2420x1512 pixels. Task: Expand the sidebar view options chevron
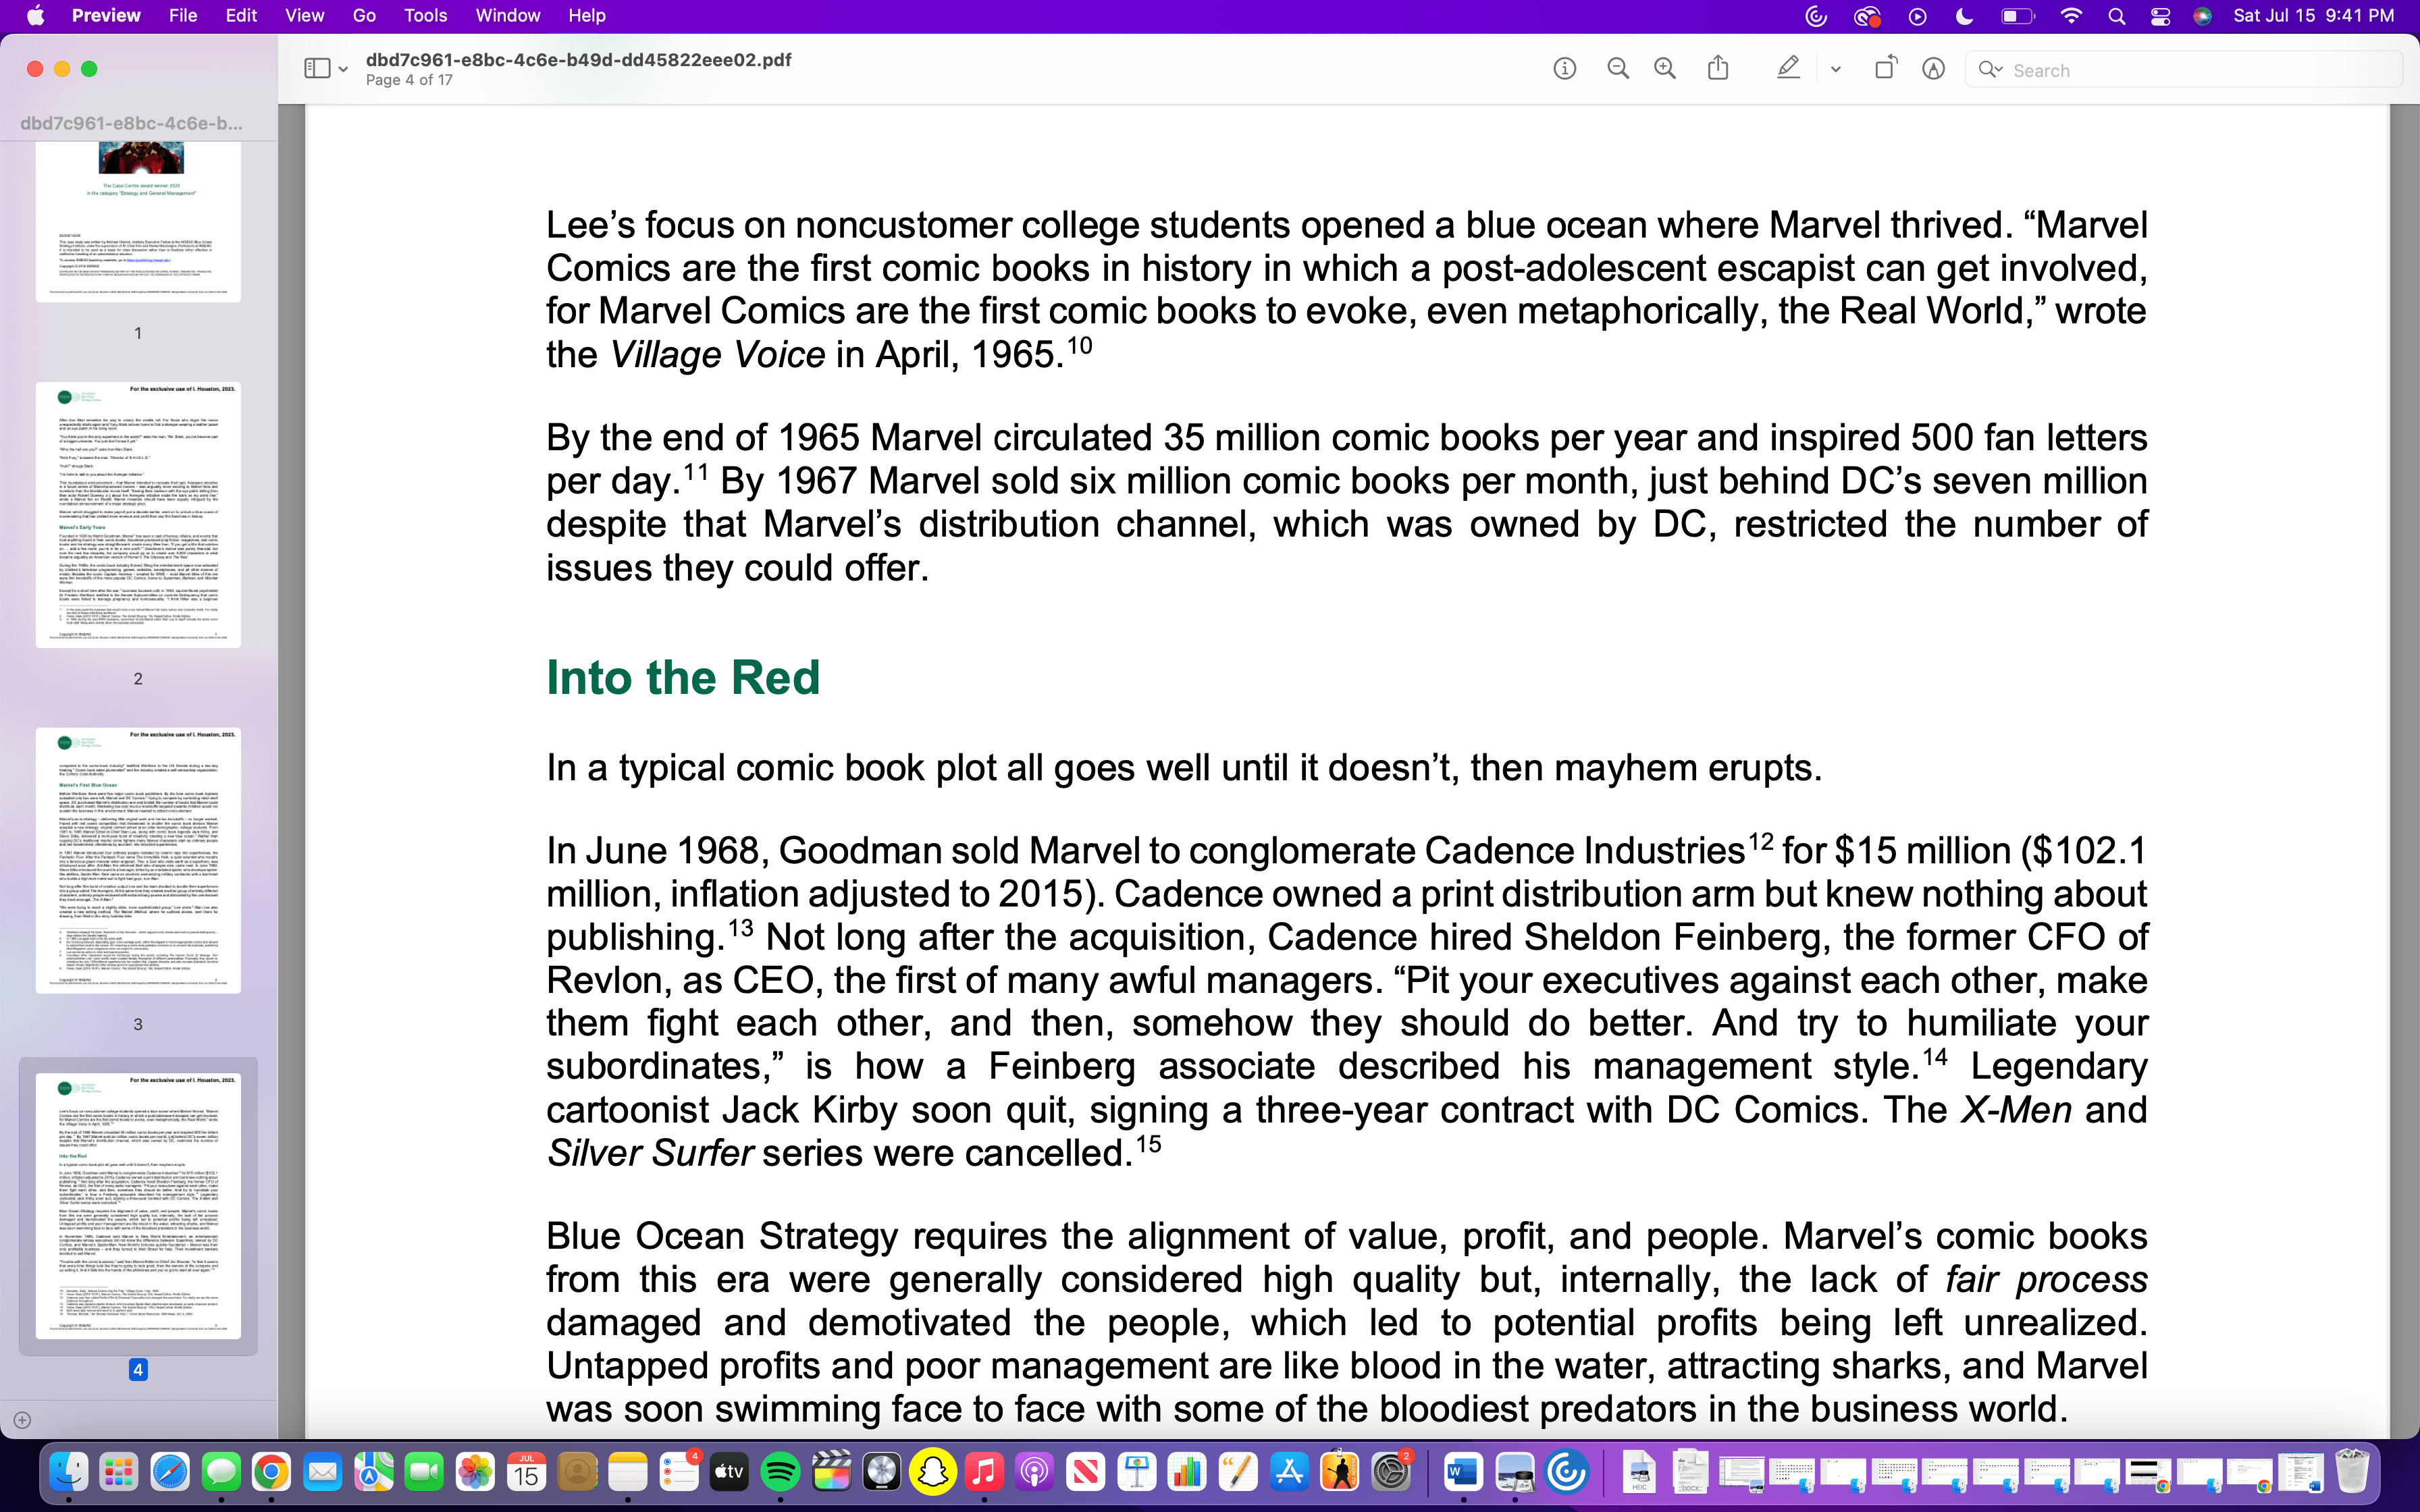(343, 70)
